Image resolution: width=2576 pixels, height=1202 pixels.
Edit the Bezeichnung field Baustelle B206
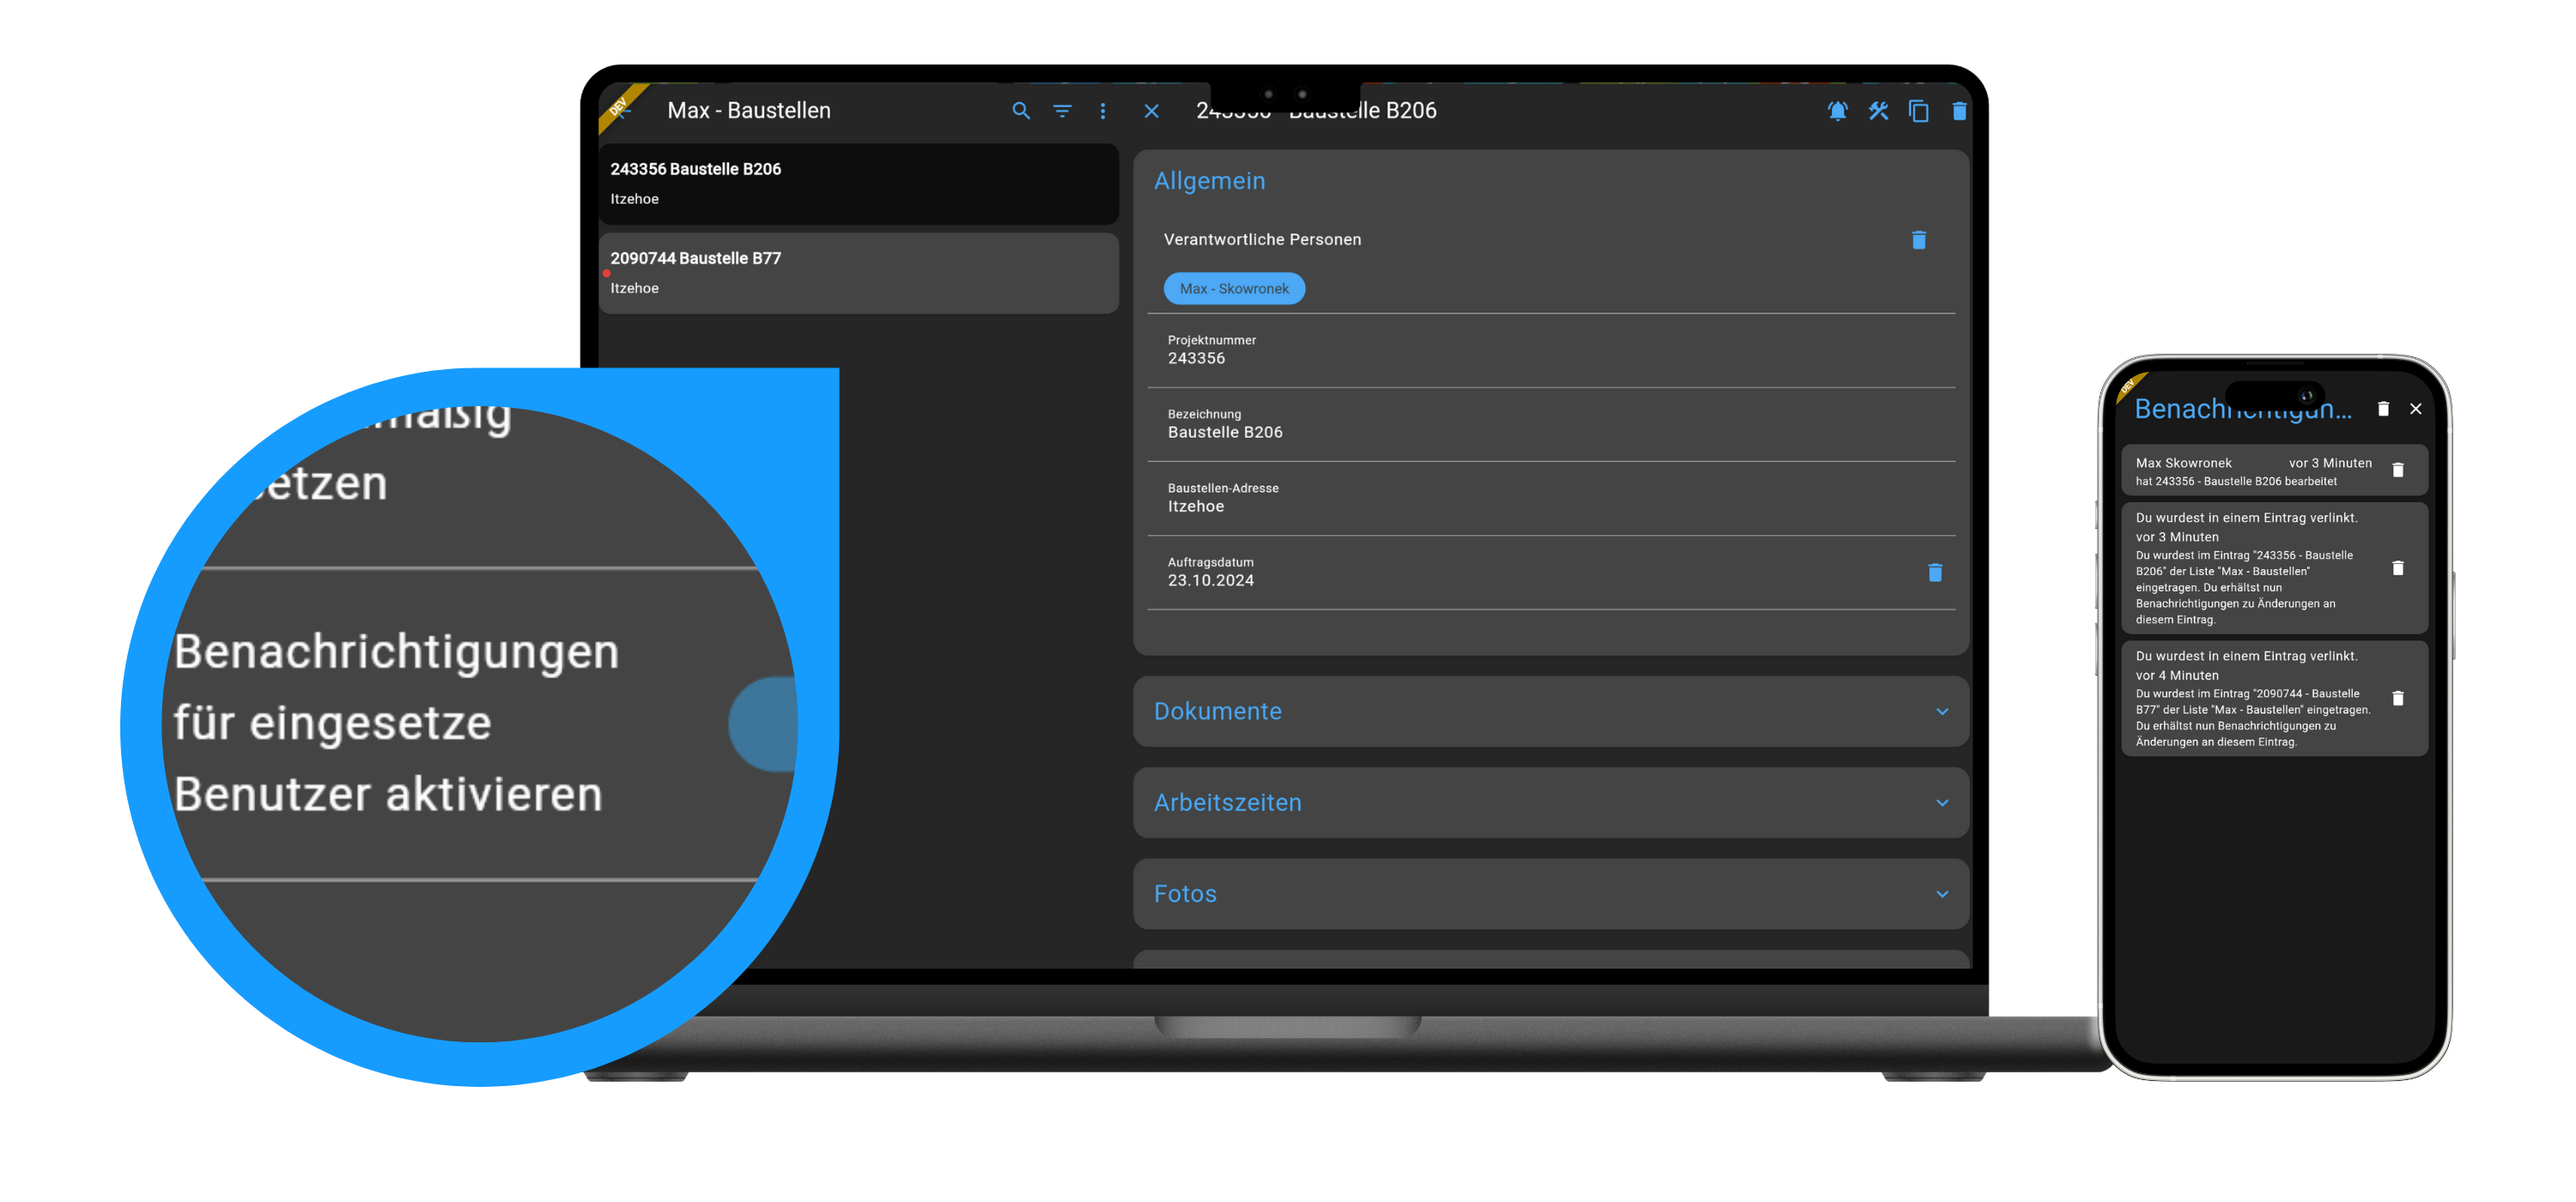(1550, 424)
